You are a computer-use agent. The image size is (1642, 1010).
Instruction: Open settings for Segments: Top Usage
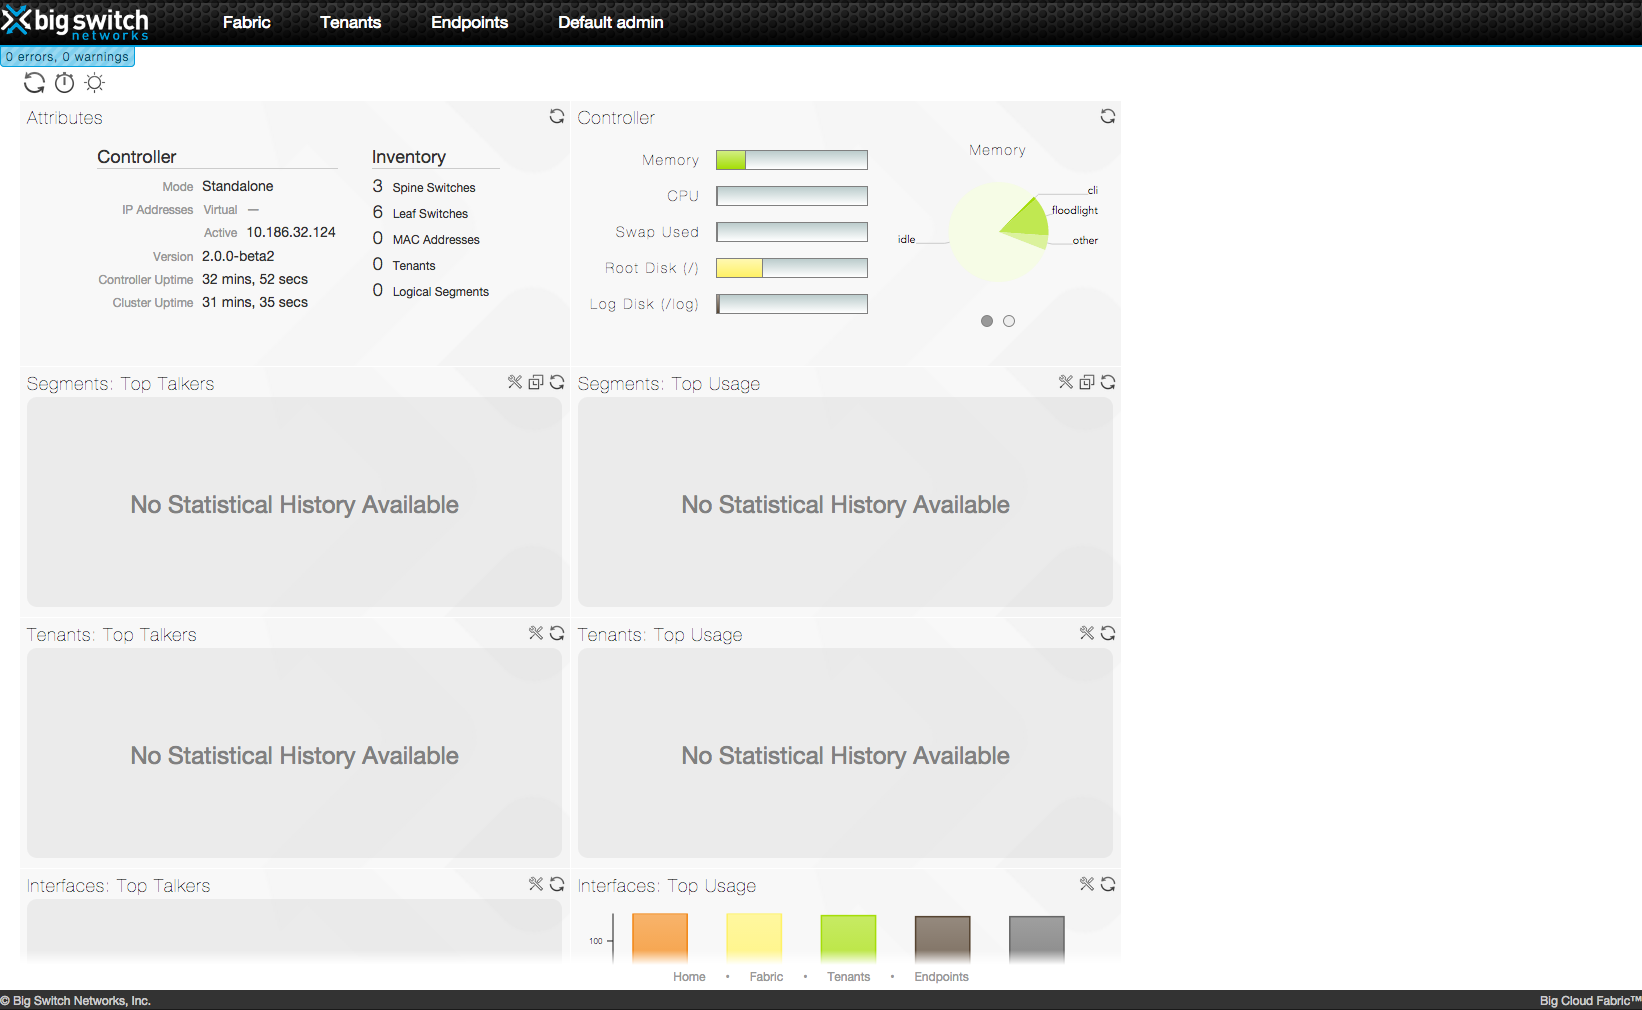point(1066,382)
